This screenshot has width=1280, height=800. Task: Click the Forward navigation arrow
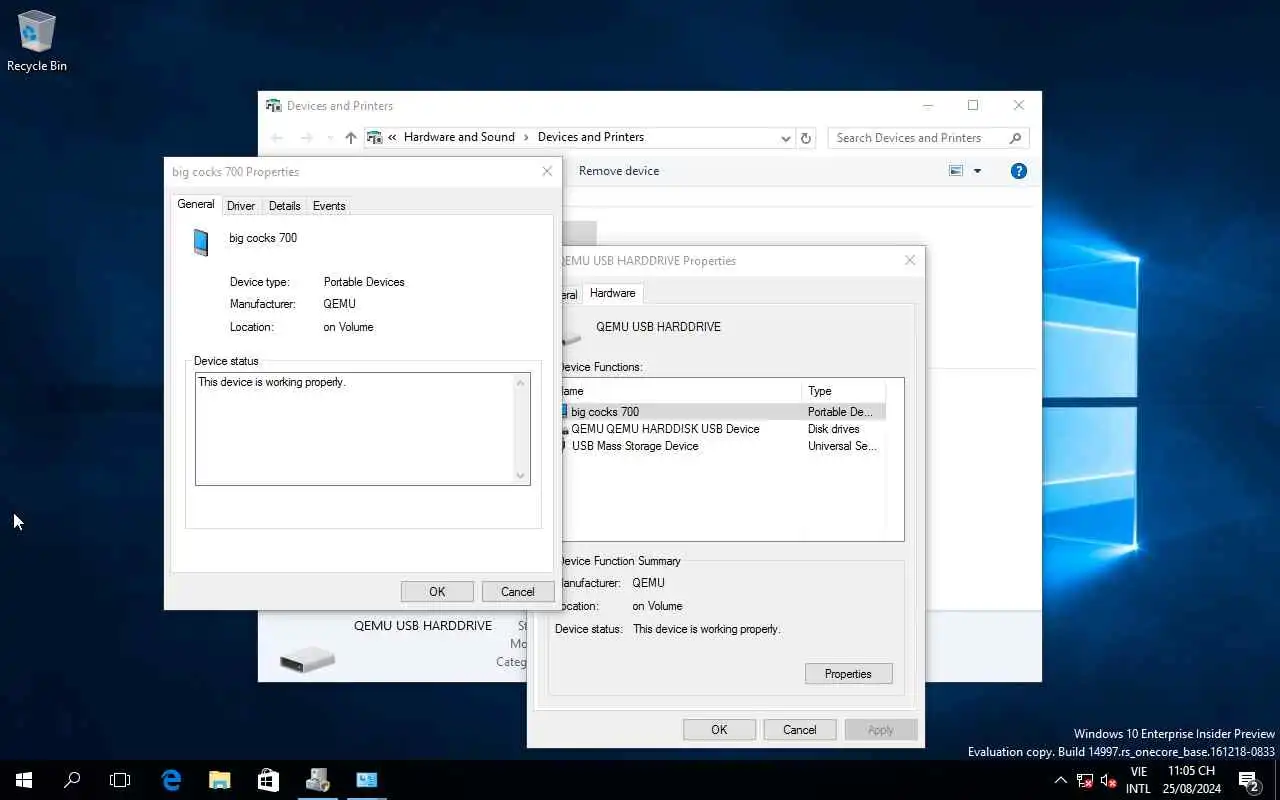point(307,138)
